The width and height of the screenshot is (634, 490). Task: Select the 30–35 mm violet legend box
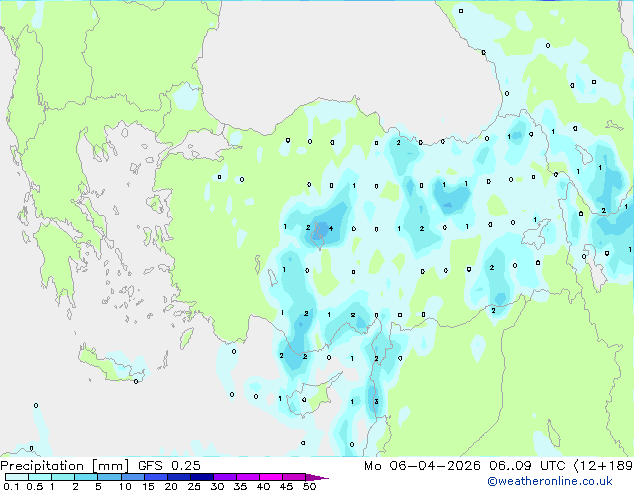pyautogui.click(x=224, y=477)
